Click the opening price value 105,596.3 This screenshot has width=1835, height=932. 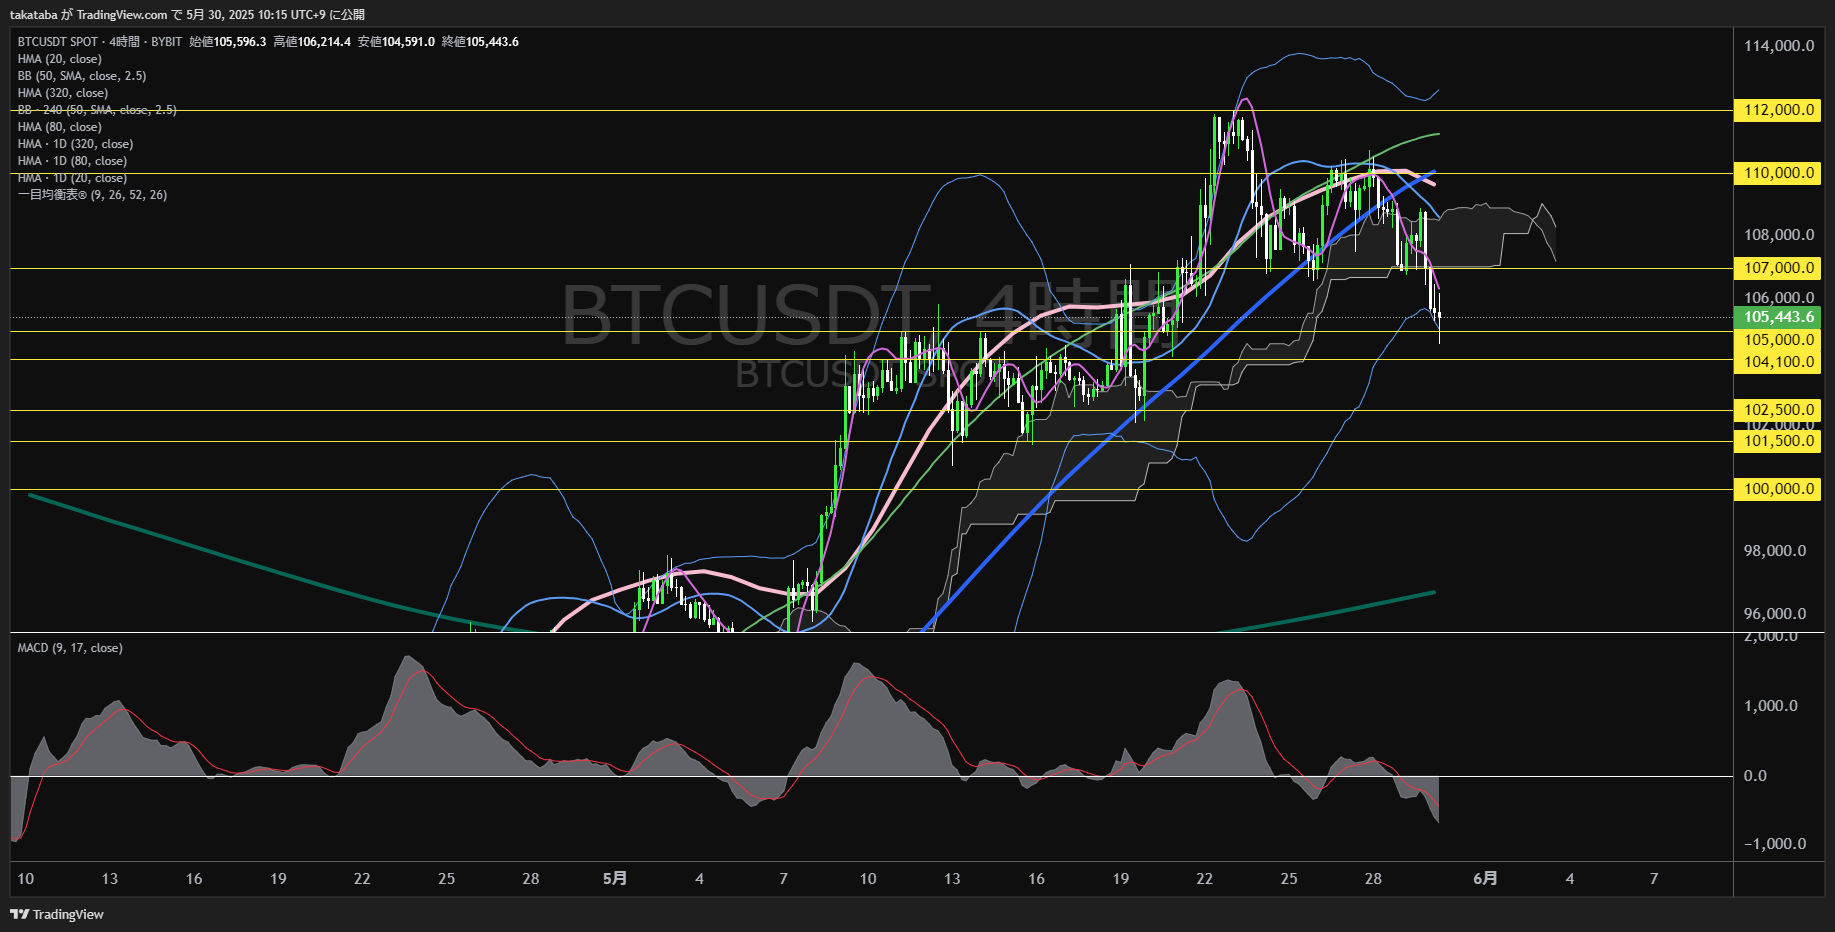tap(240, 42)
